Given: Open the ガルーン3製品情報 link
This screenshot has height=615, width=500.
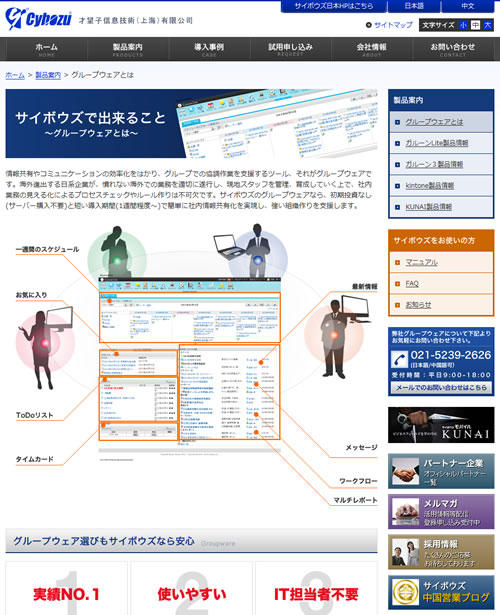Looking at the screenshot, I should point(434,164).
